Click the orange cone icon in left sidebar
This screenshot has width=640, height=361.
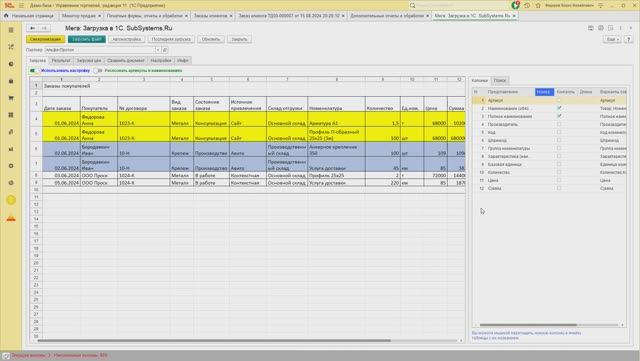click(11, 218)
